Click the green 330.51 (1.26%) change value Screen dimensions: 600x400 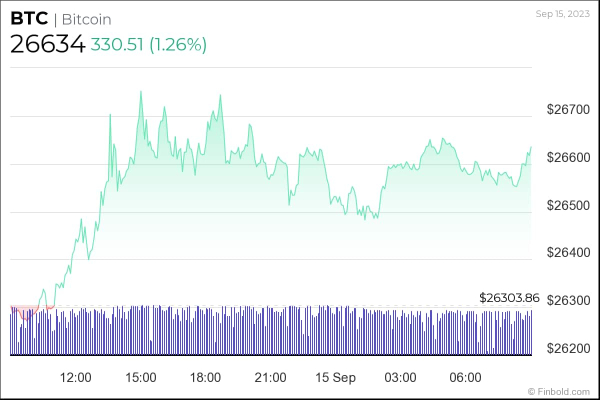148,45
